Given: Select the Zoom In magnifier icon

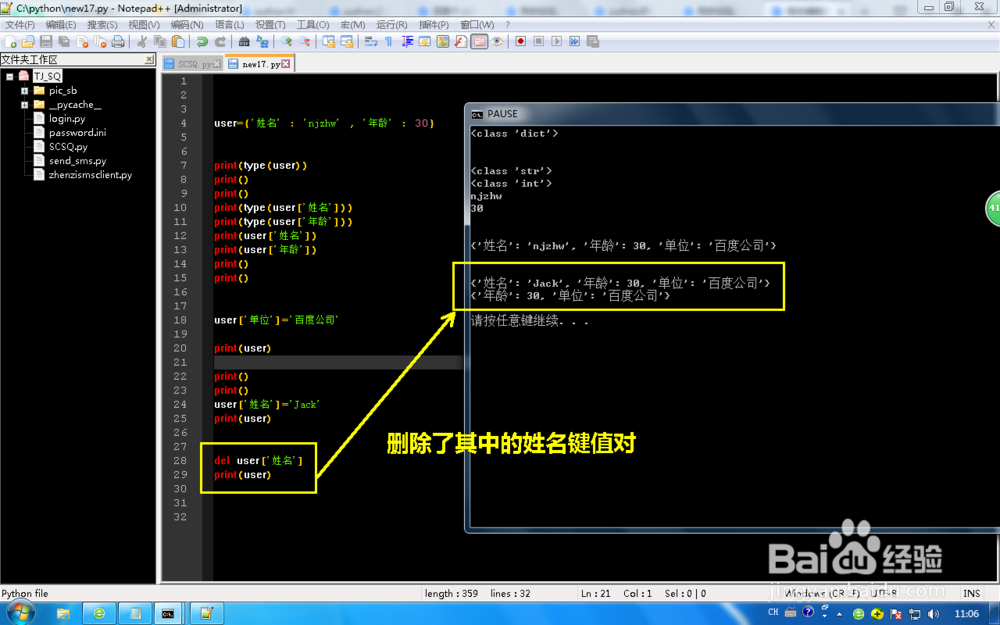Looking at the screenshot, I should [287, 41].
